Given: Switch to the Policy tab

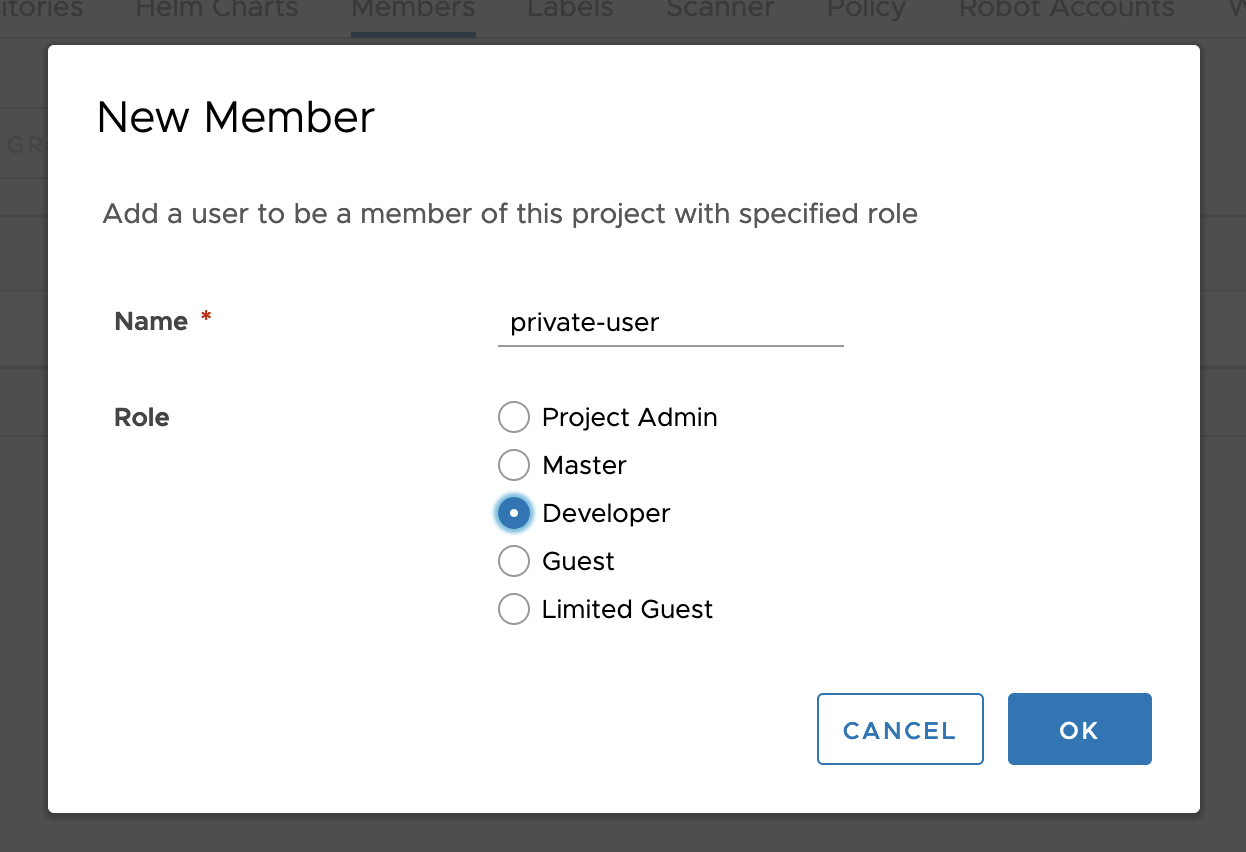Looking at the screenshot, I should 865,10.
